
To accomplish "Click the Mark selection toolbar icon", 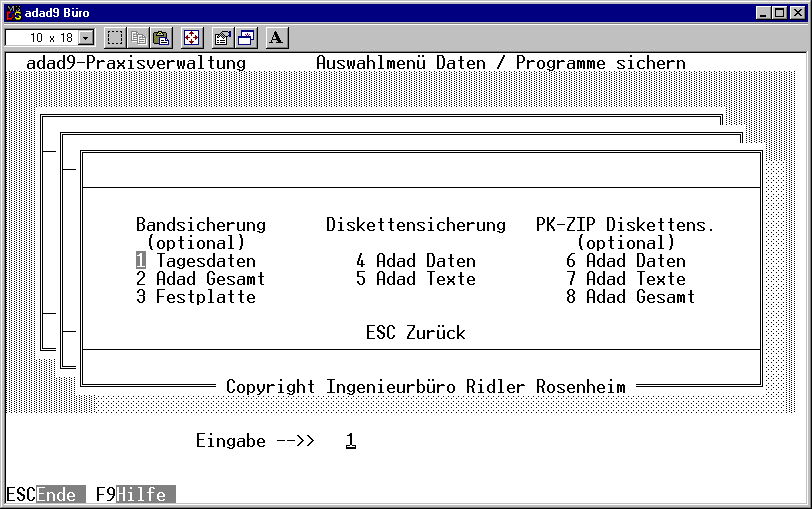I will [x=115, y=38].
